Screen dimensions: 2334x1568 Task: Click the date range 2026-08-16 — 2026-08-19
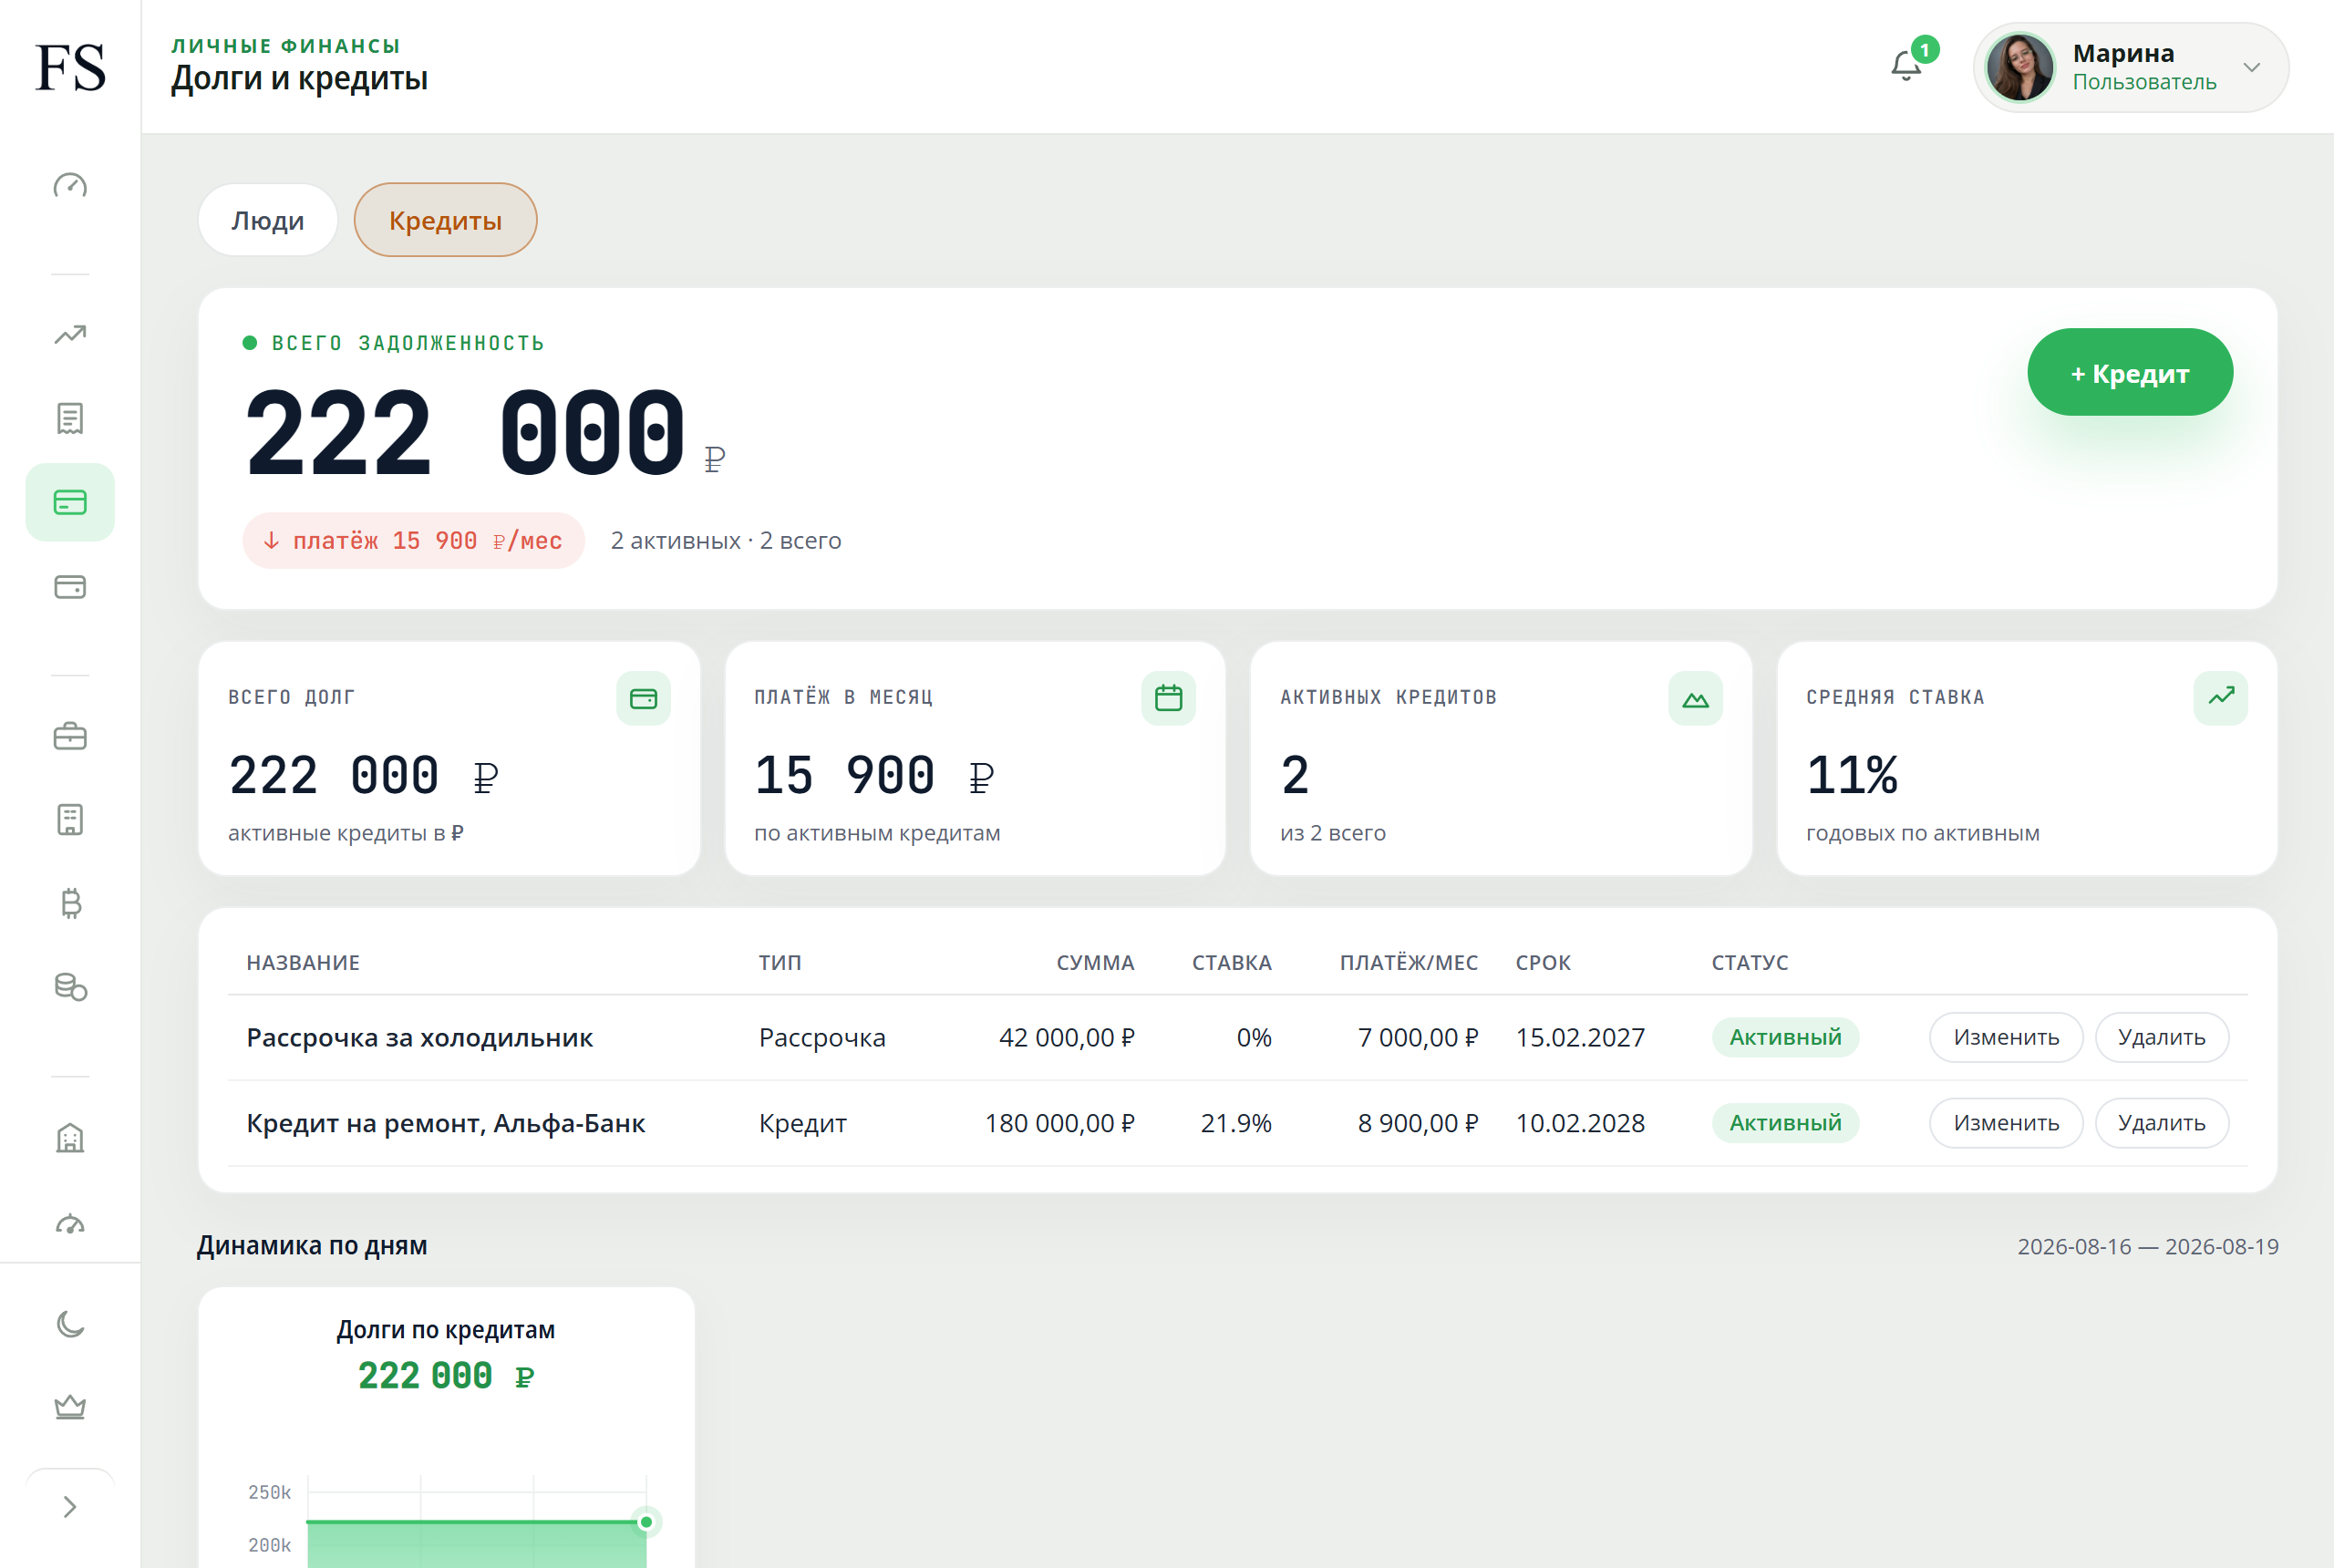coord(2147,1247)
